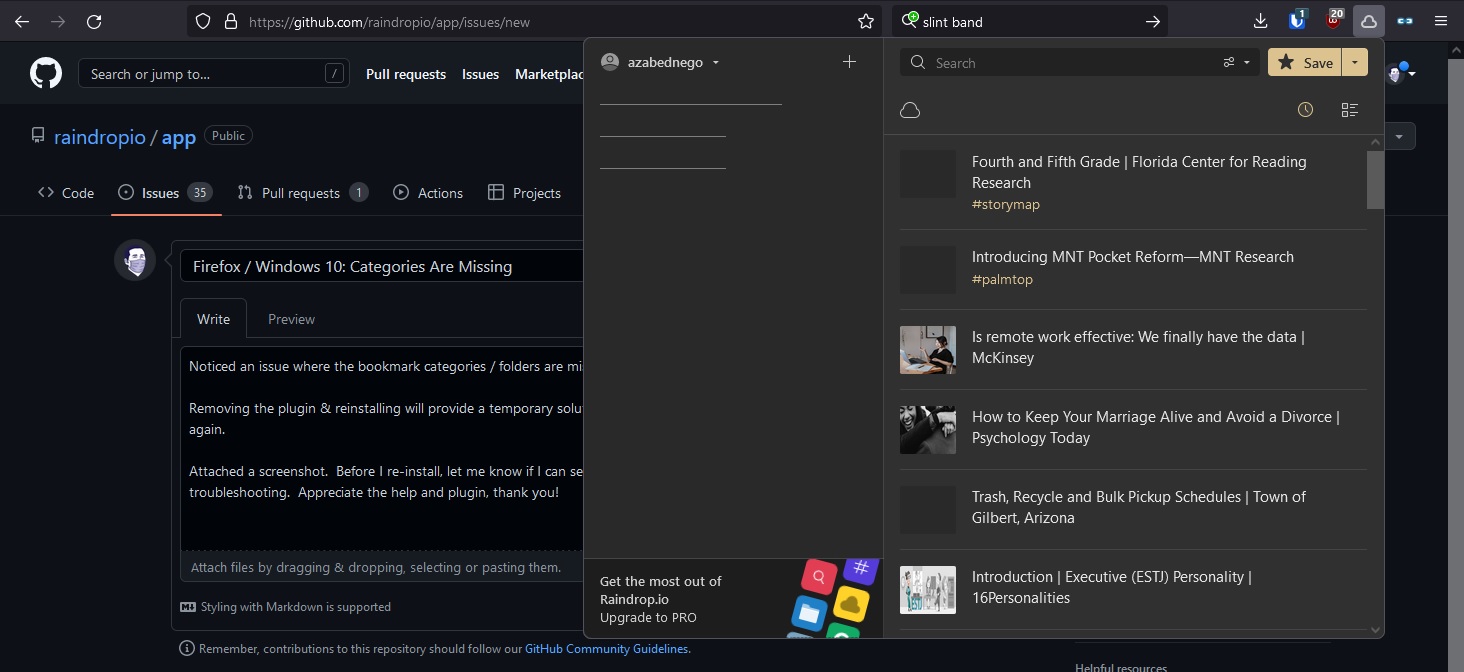Open the uBlock Origin icon with badge 20
The height and width of the screenshot is (672, 1464).
[1334, 20]
